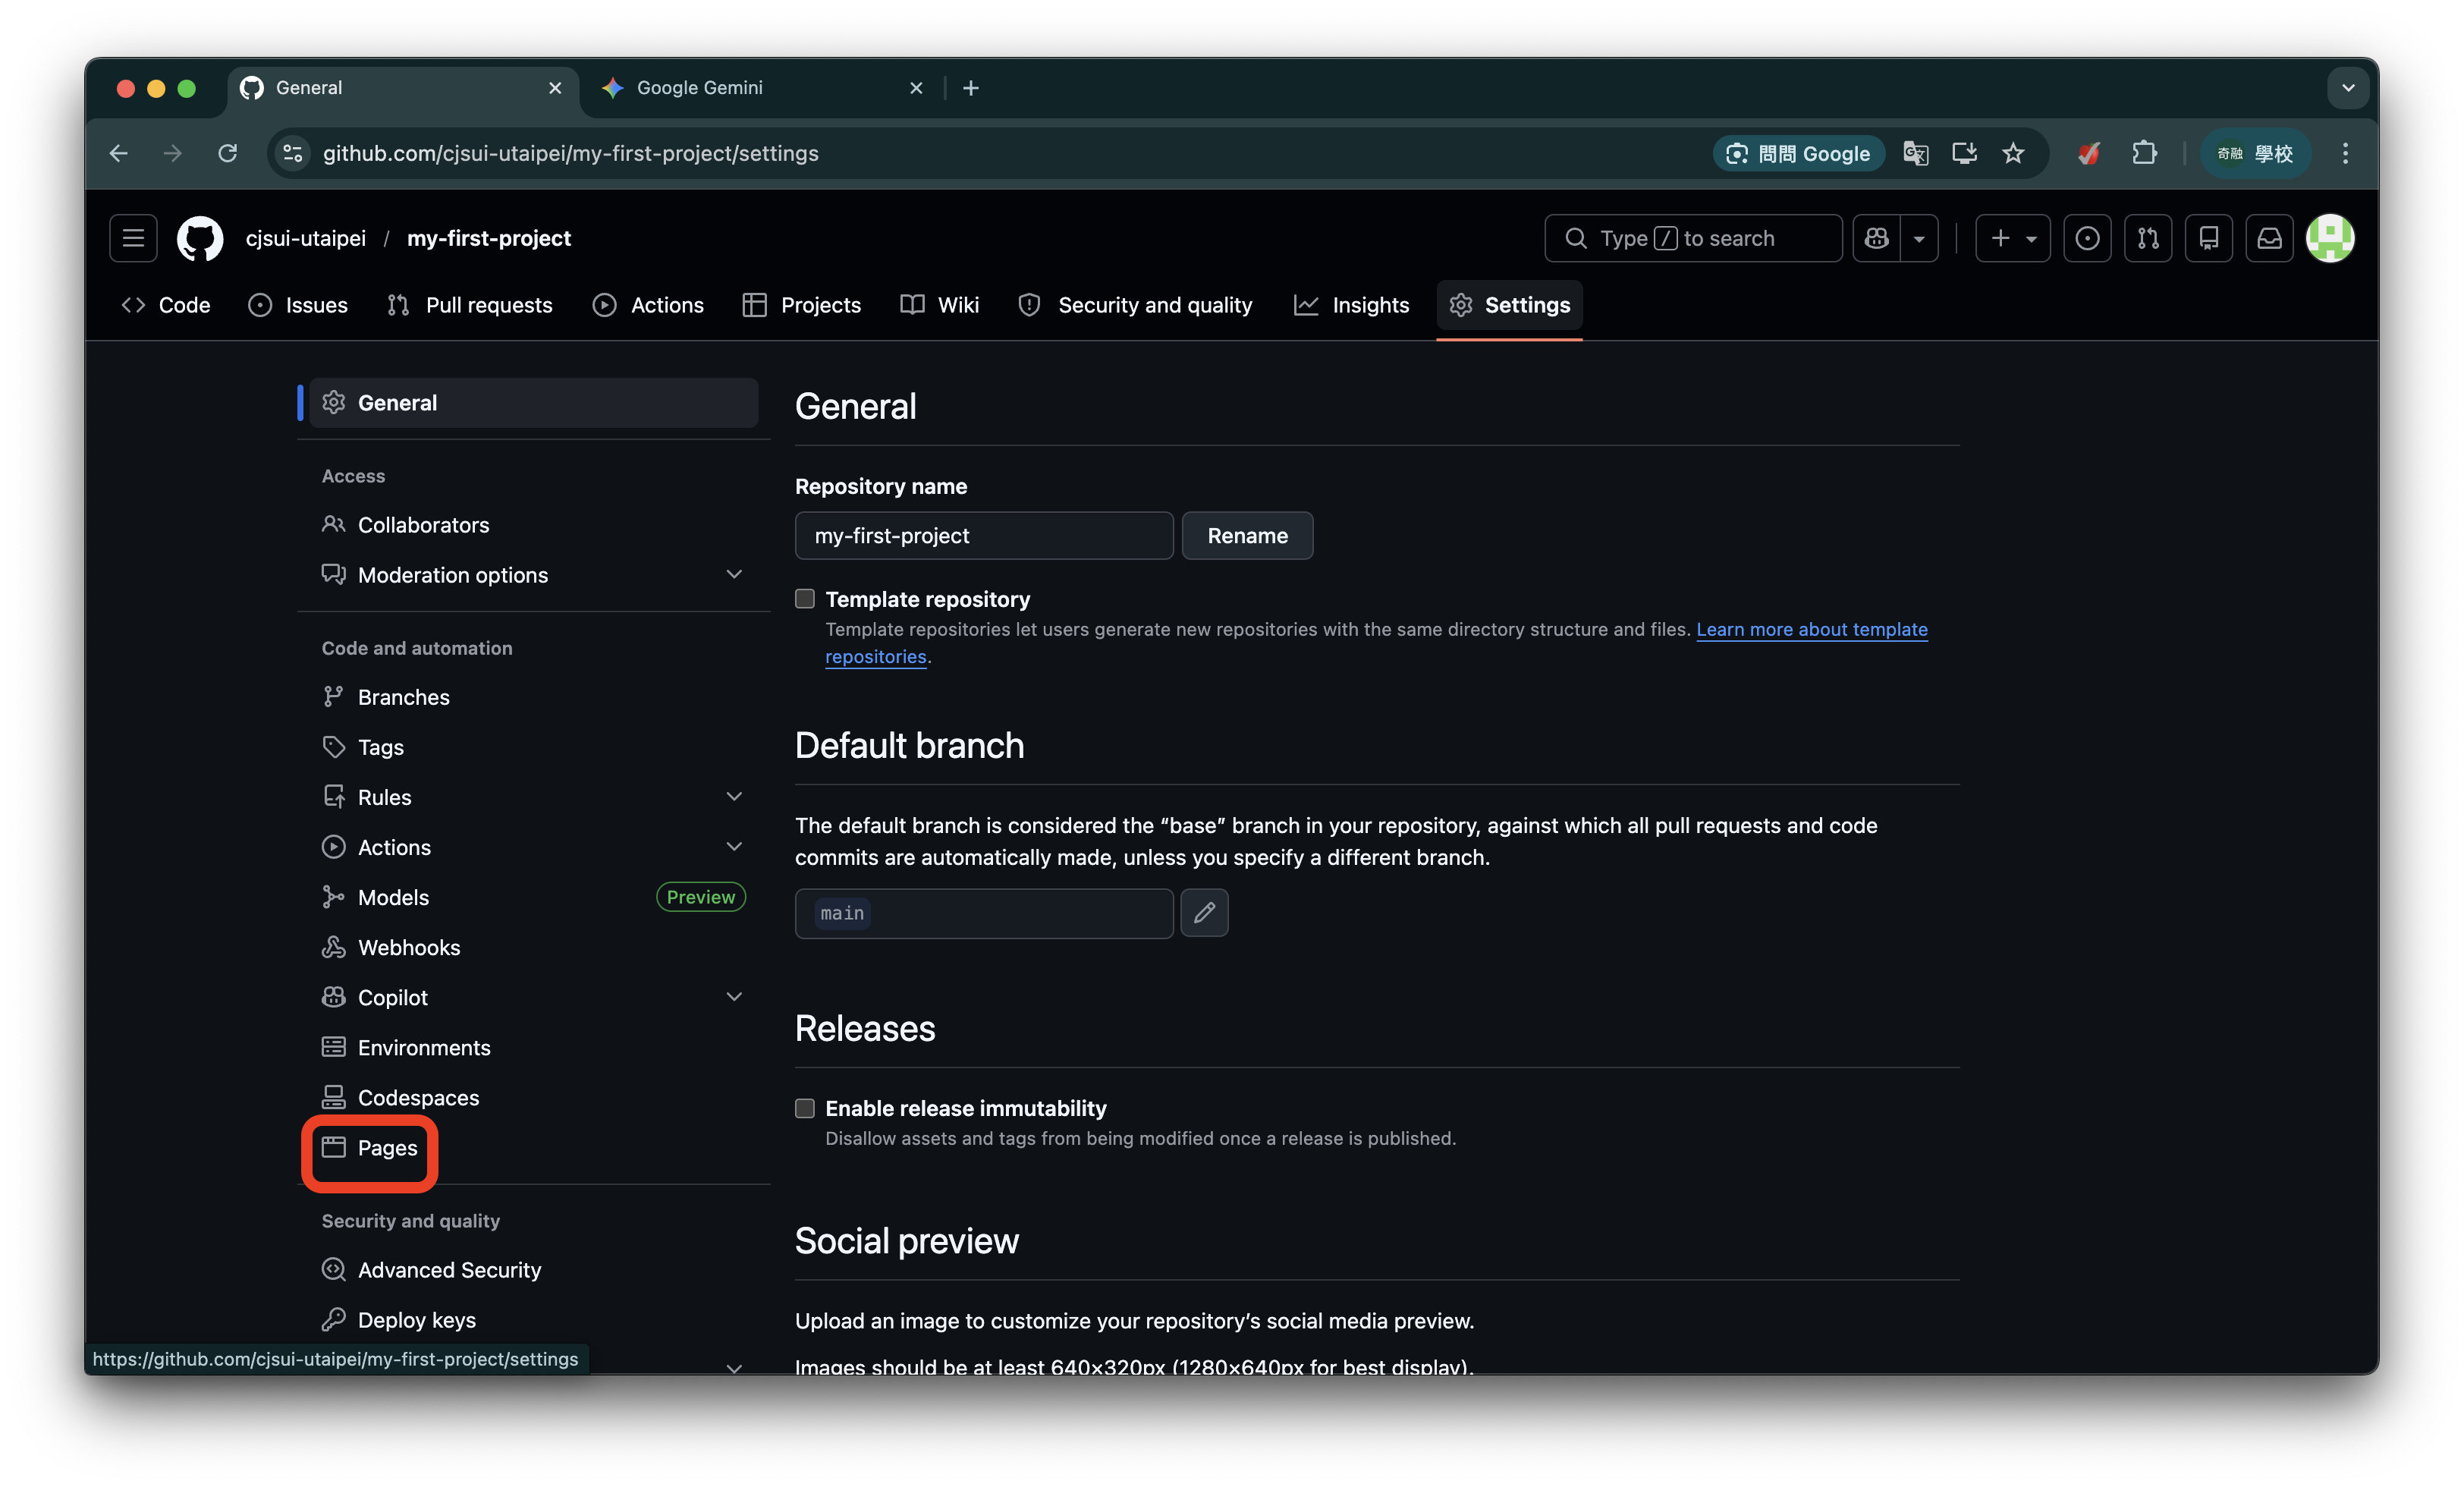The height and width of the screenshot is (1487, 2464).
Task: Select the Settings tab
Action: click(x=1510, y=305)
